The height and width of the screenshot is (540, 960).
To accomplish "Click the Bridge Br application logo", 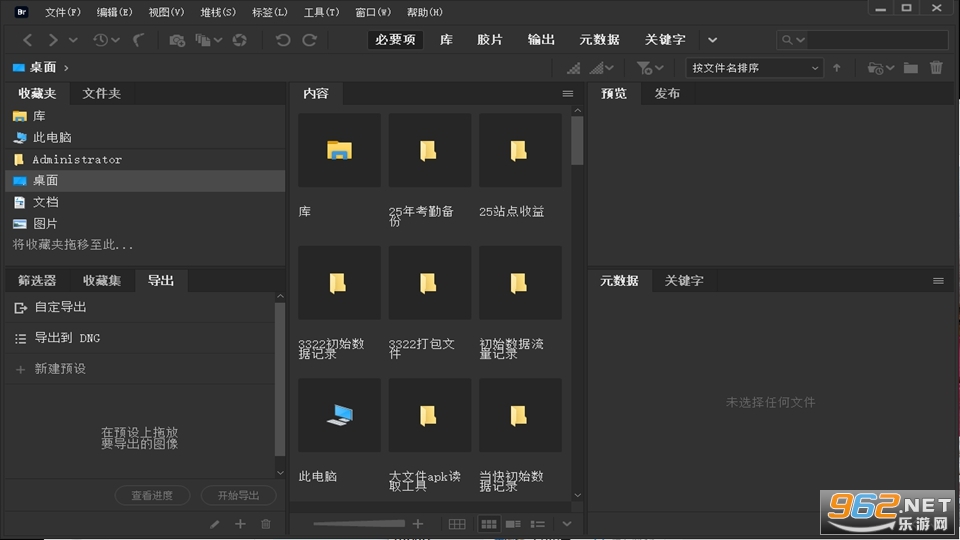I will pos(21,12).
